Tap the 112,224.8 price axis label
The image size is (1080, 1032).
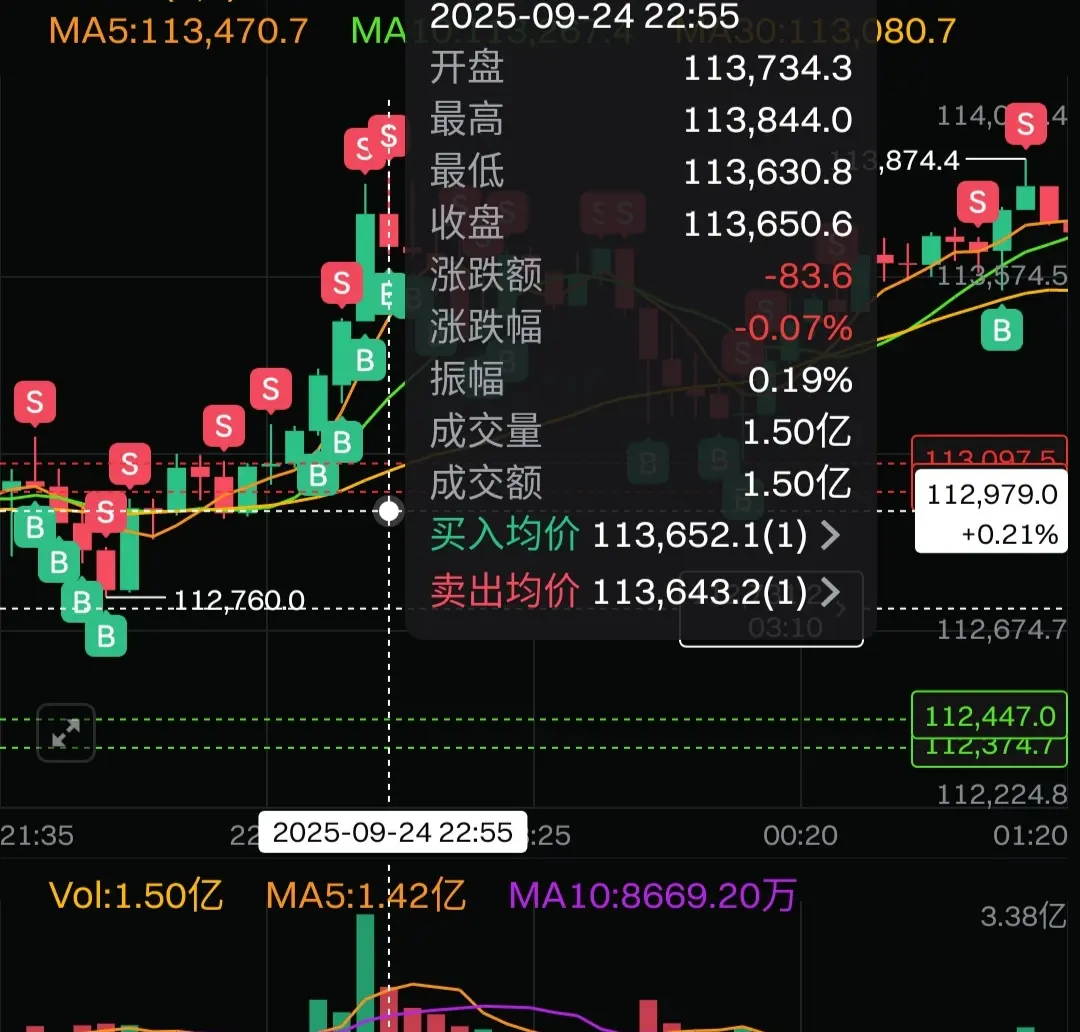pyautogui.click(x=1001, y=794)
